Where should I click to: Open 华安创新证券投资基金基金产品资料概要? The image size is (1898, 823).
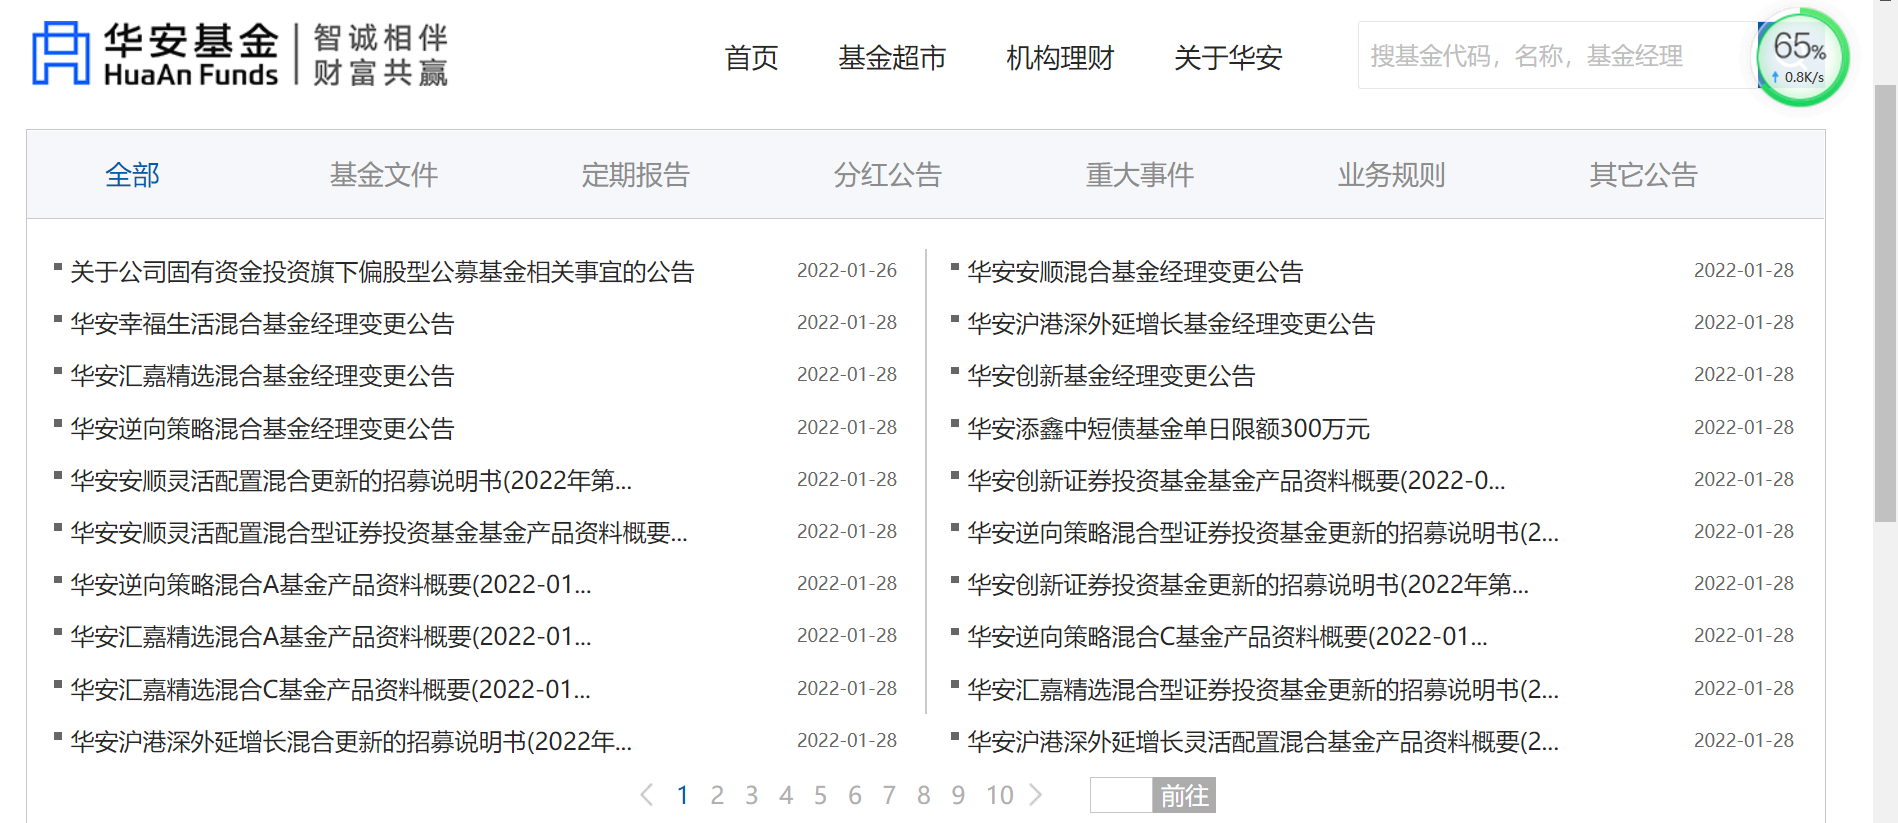click(1236, 481)
